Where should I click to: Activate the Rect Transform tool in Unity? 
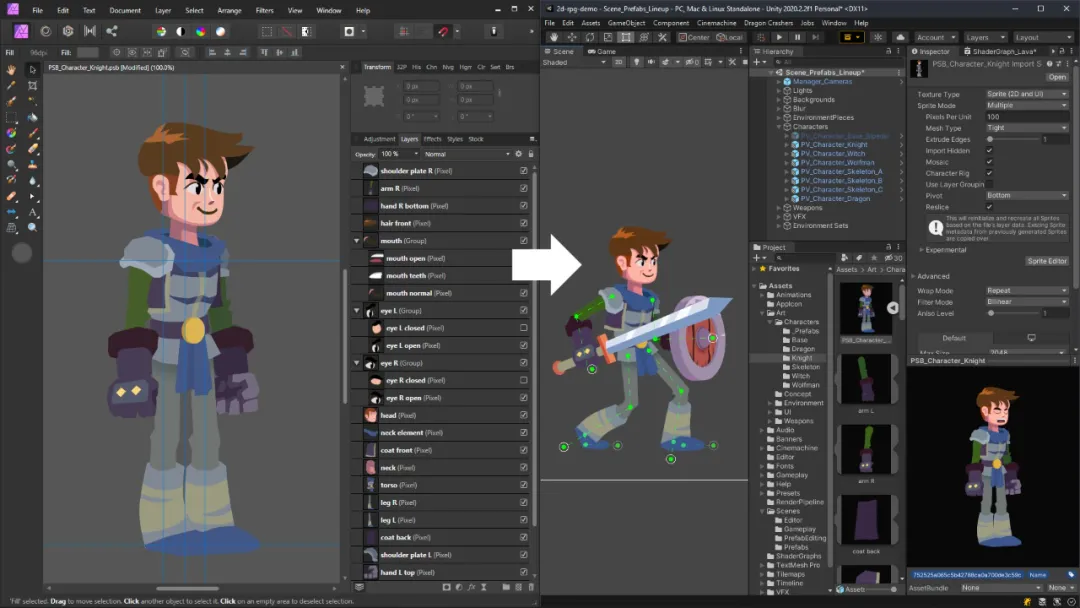627,36
